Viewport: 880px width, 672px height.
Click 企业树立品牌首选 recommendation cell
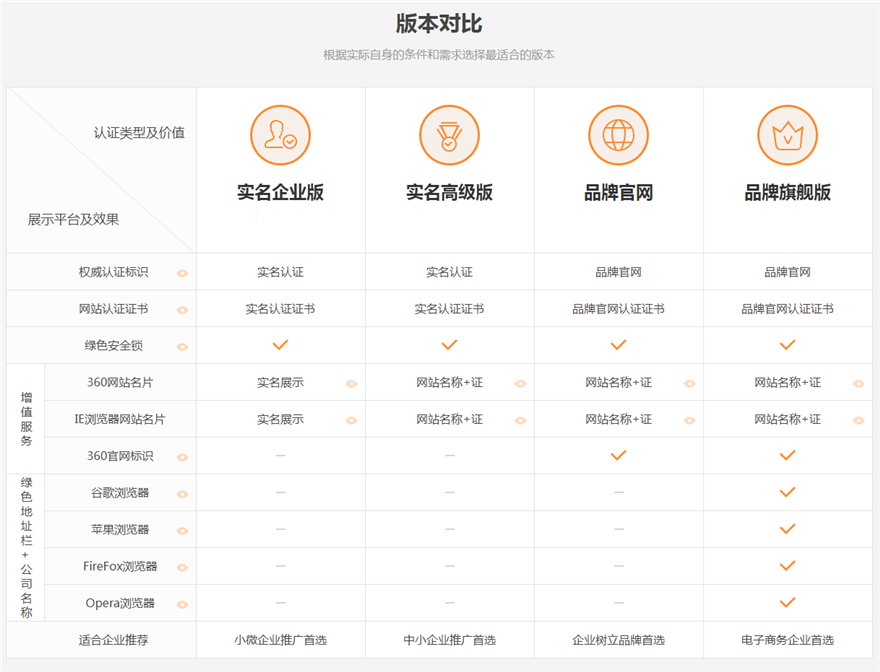618,640
